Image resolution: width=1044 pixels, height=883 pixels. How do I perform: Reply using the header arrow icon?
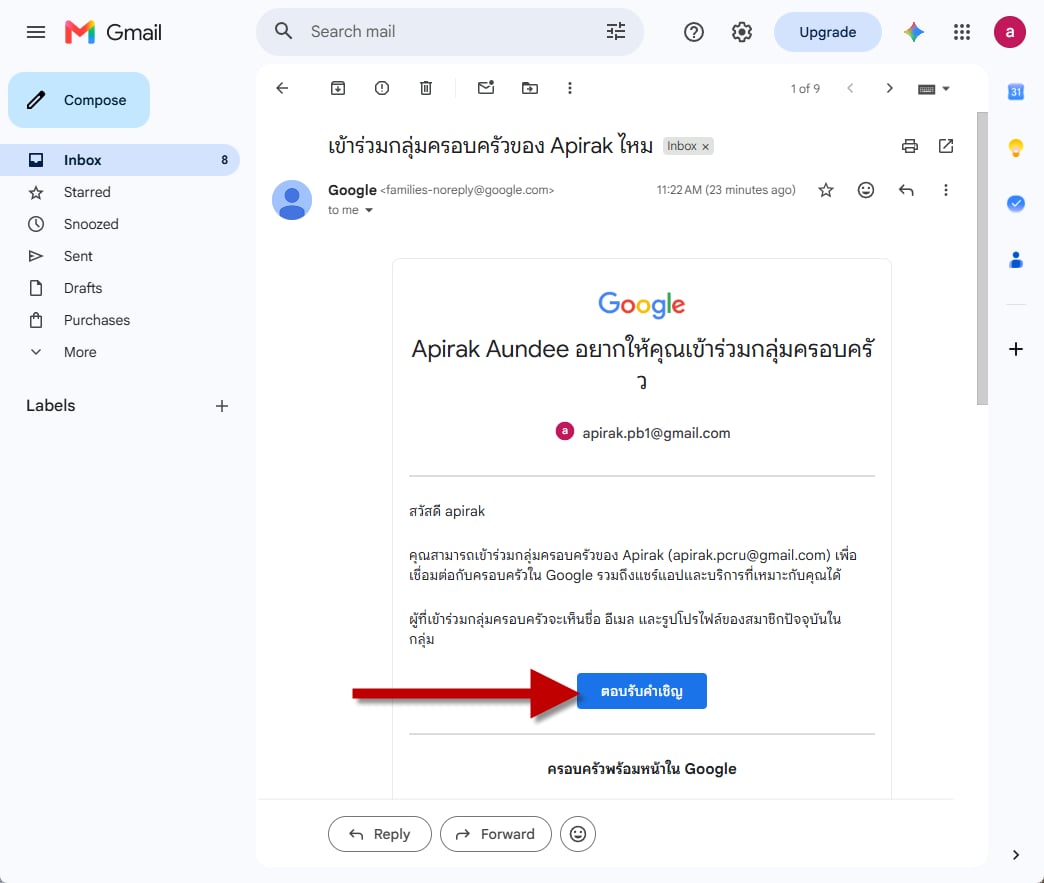pos(906,190)
